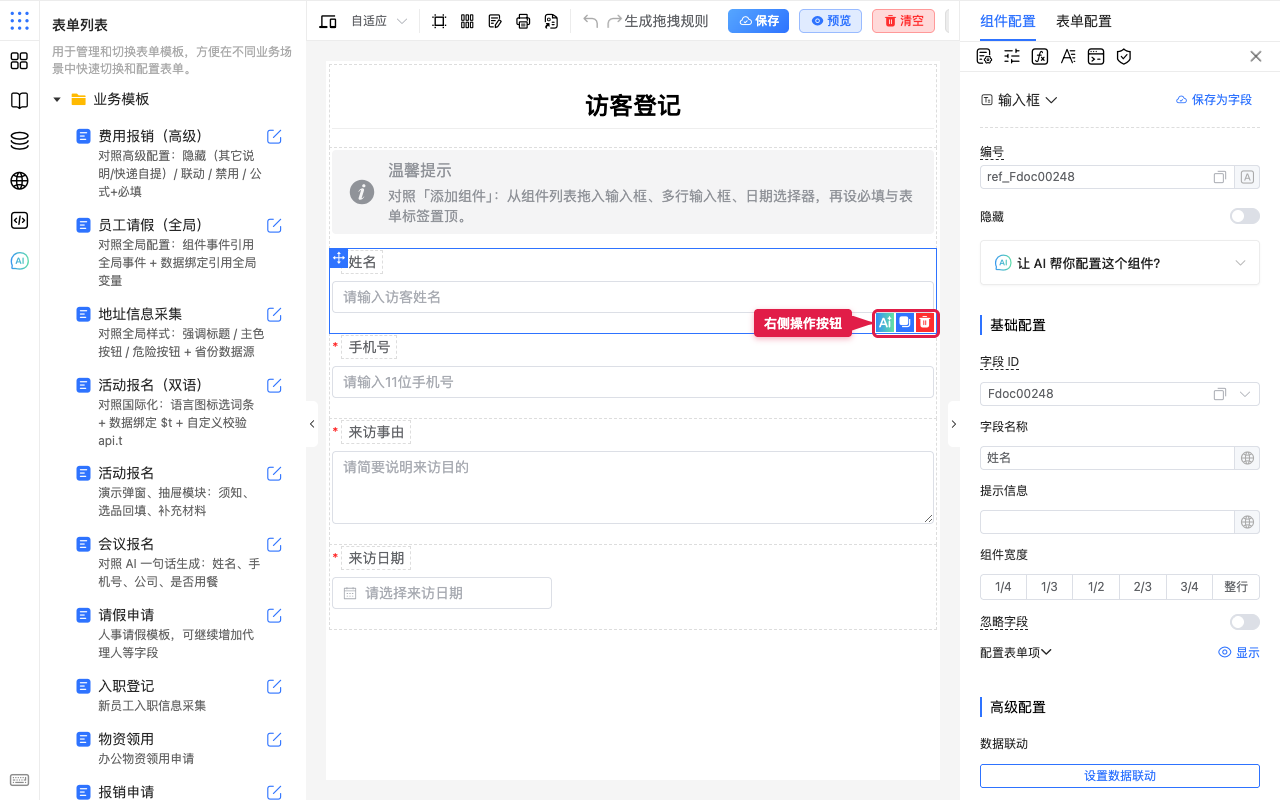Viewport: 1280px width, 800px height.
Task: Open the shield validation icon in config panel
Action: tap(1124, 57)
